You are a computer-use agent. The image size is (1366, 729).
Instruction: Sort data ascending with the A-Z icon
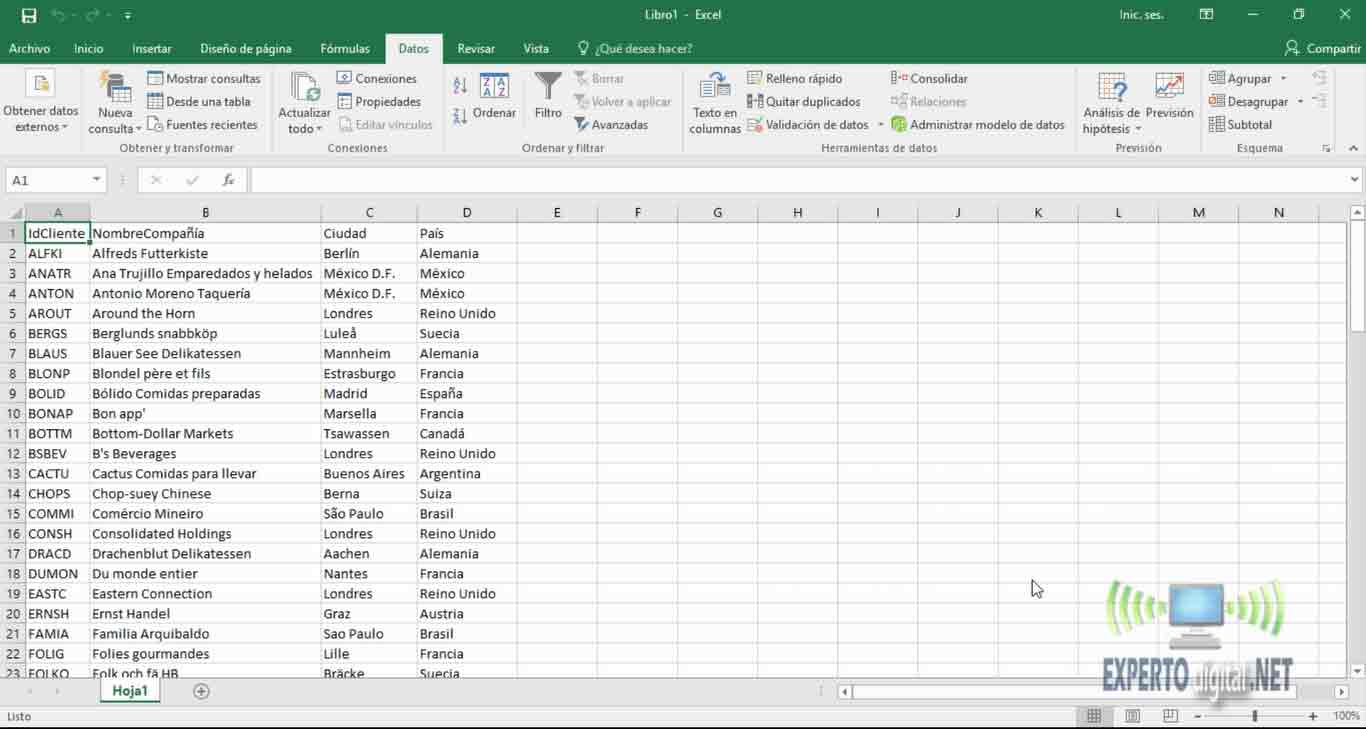pos(458,86)
